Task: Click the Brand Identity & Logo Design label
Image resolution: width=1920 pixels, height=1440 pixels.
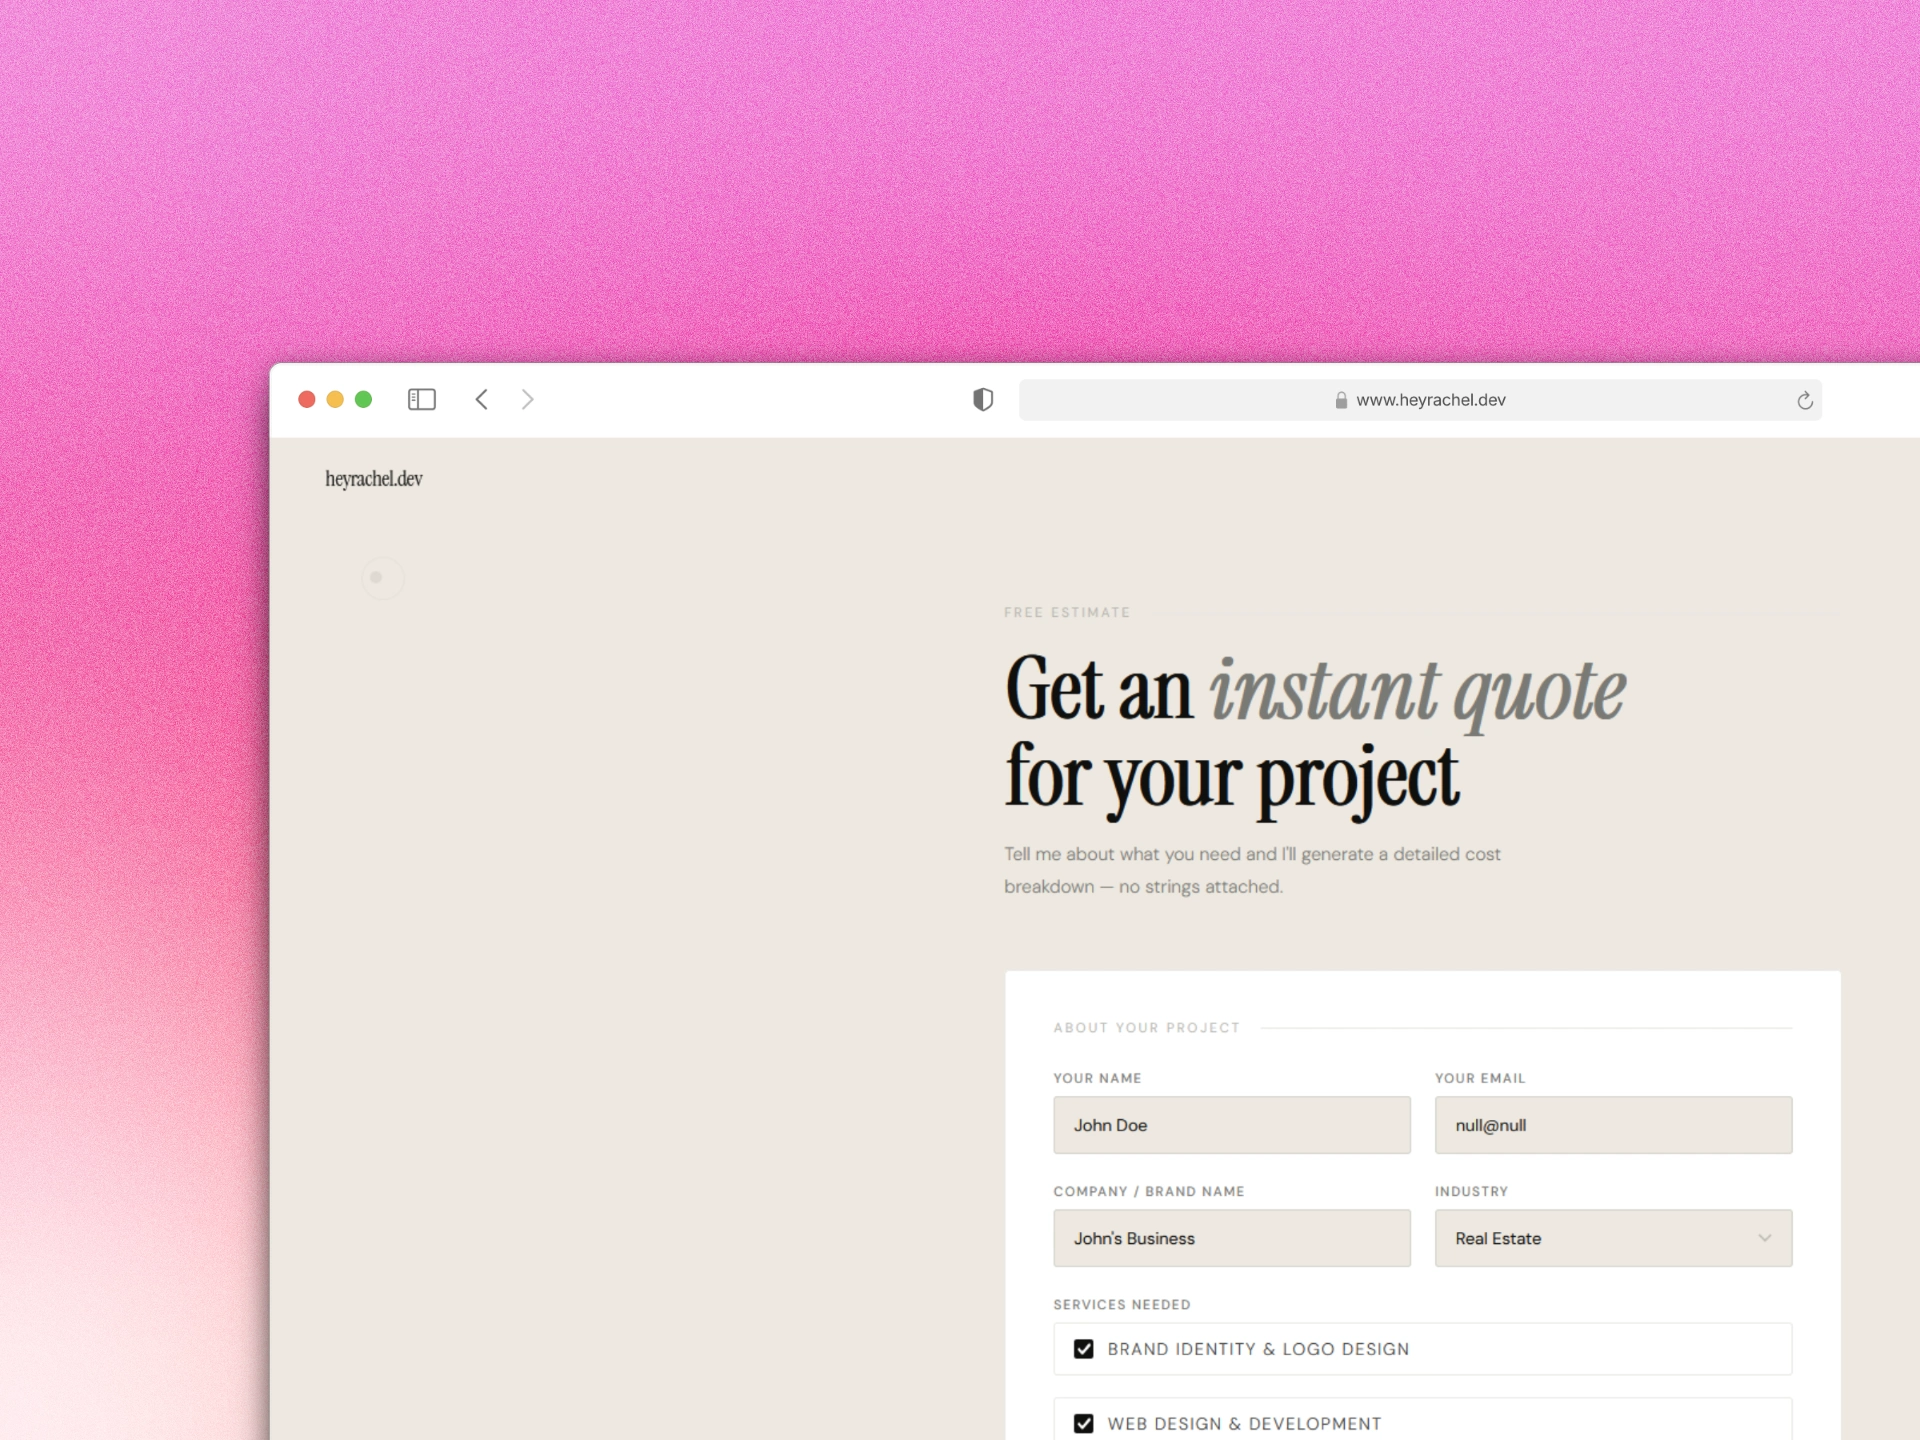Action: (x=1257, y=1349)
